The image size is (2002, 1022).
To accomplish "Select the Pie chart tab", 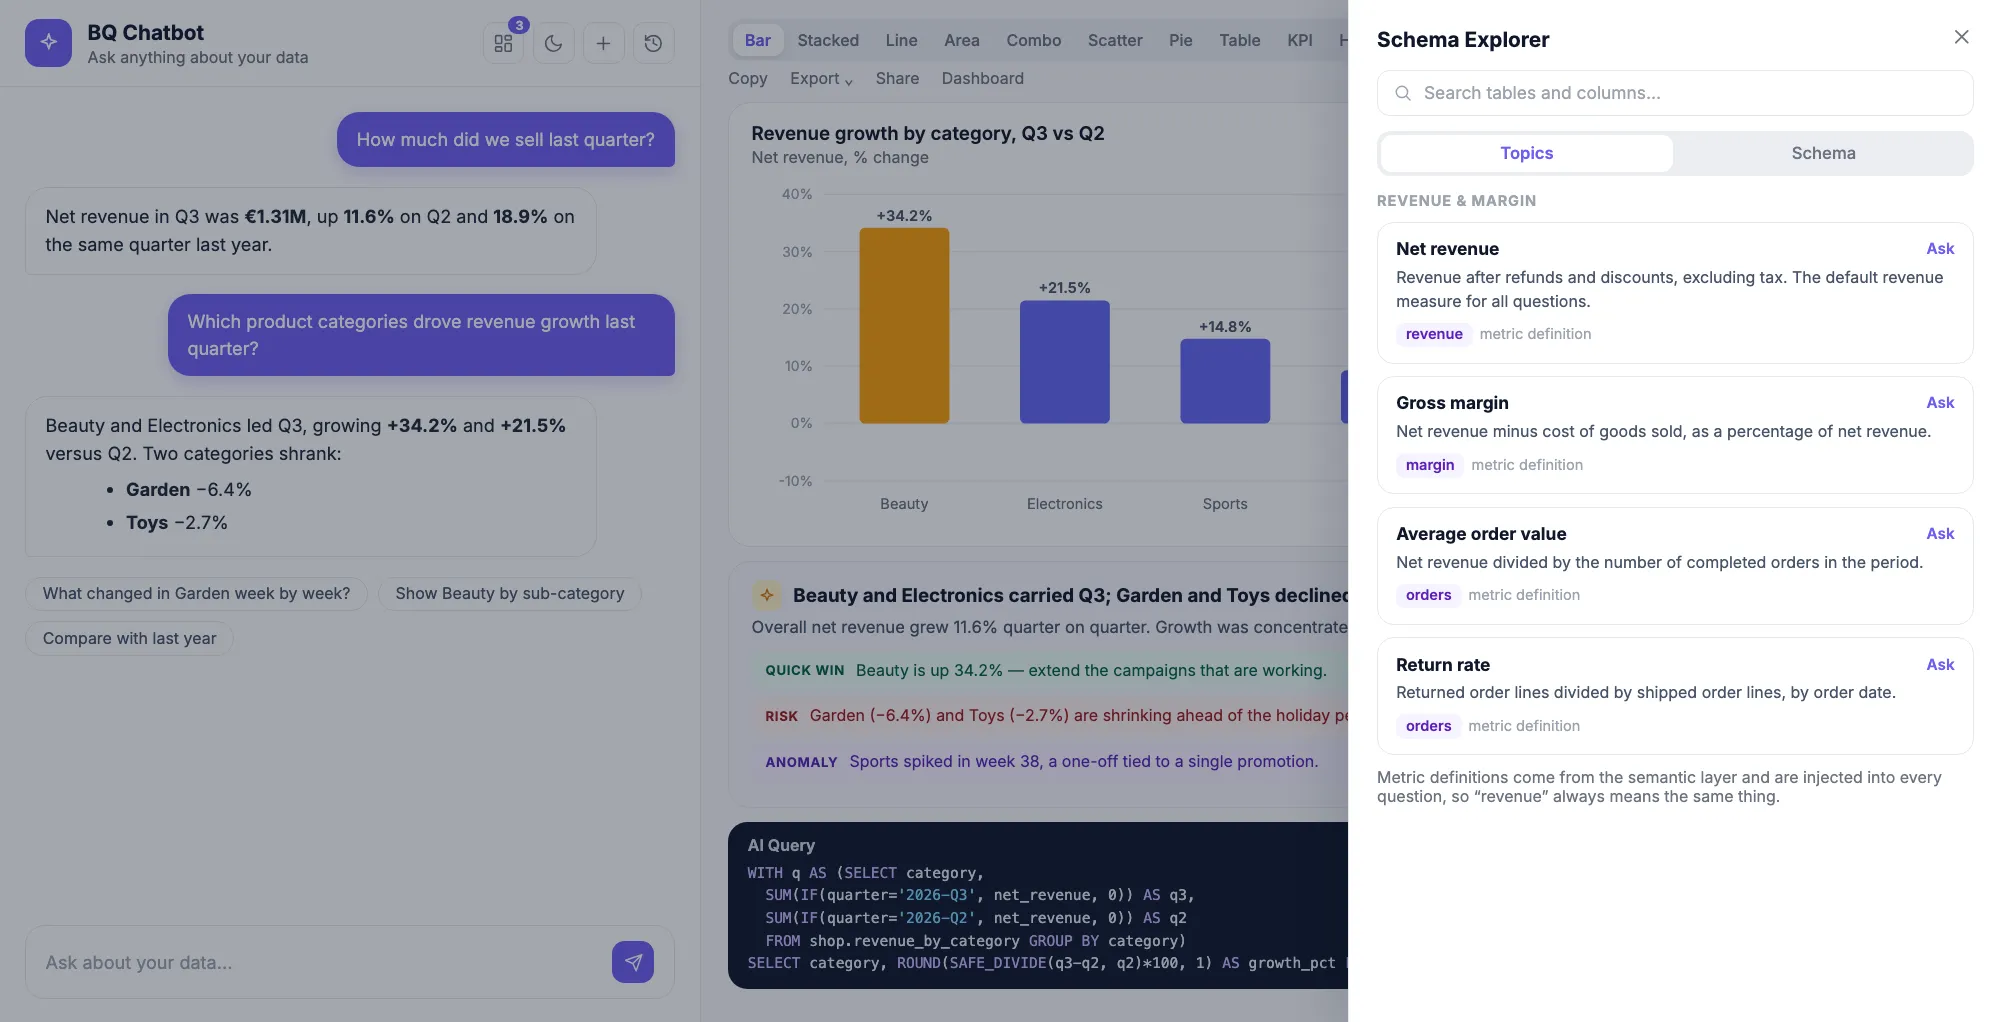I will pos(1181,40).
